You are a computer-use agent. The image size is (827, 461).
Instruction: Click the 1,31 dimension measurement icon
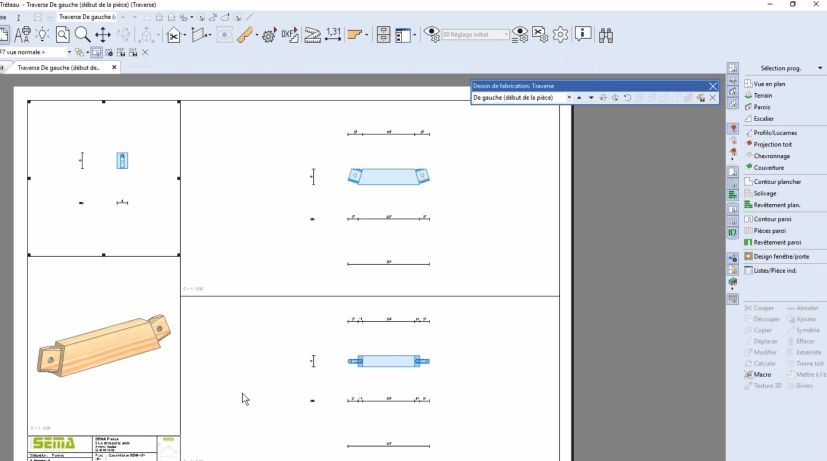coord(334,35)
